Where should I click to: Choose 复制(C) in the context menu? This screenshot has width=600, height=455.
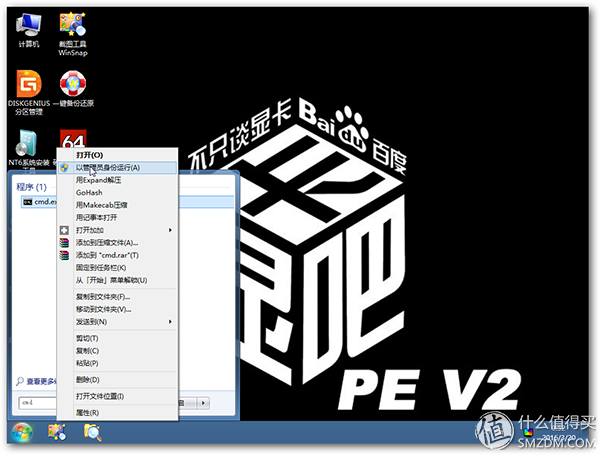pyautogui.click(x=117, y=351)
